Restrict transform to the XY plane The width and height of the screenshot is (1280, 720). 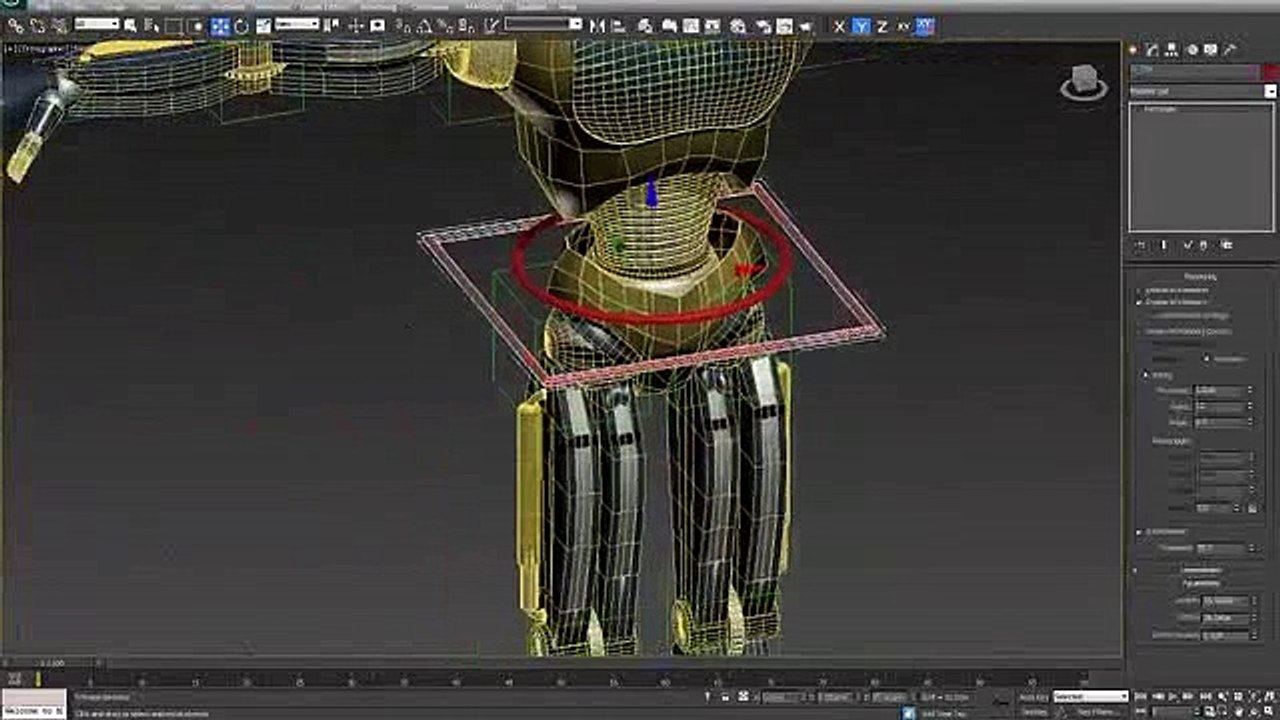902,27
